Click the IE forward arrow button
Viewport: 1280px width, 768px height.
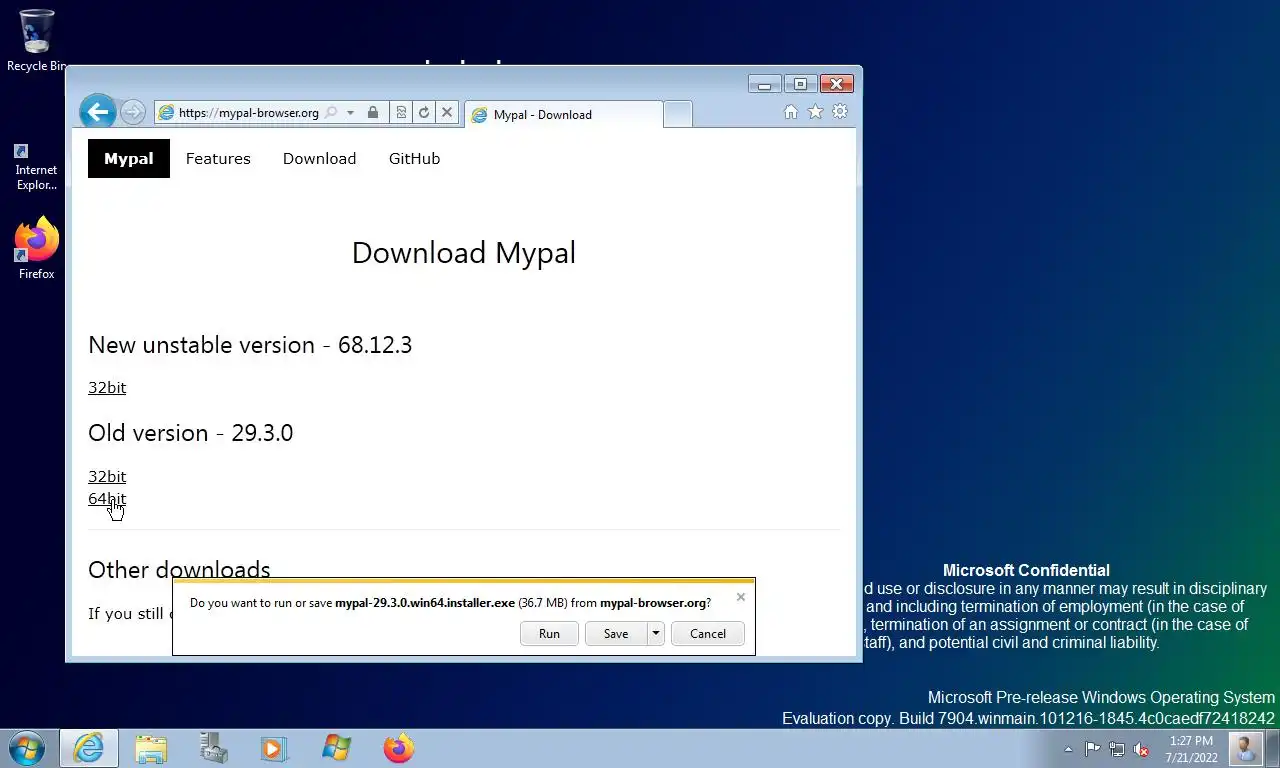click(x=132, y=112)
